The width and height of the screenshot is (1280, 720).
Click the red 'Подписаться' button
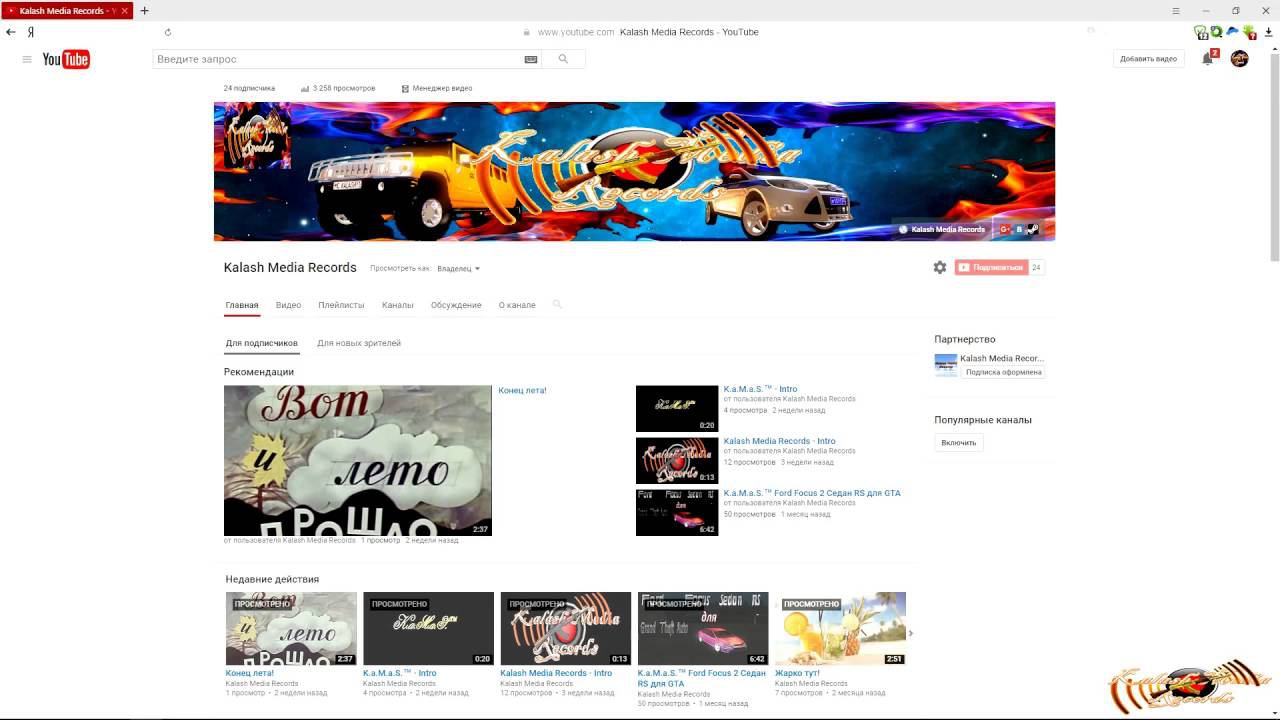[x=991, y=267]
